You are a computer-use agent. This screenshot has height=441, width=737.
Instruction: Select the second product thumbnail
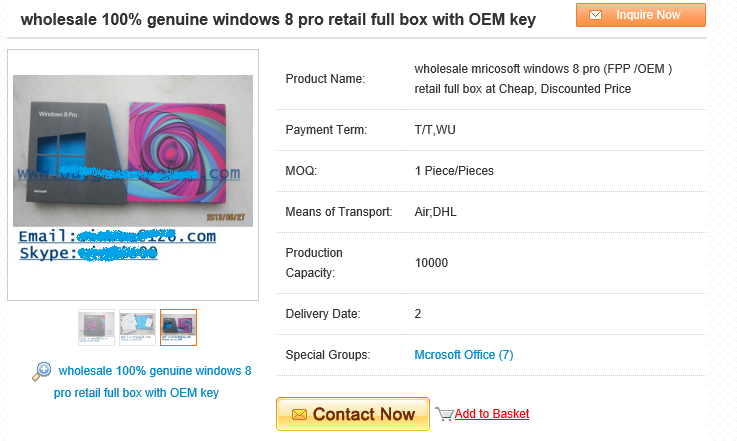(x=137, y=327)
